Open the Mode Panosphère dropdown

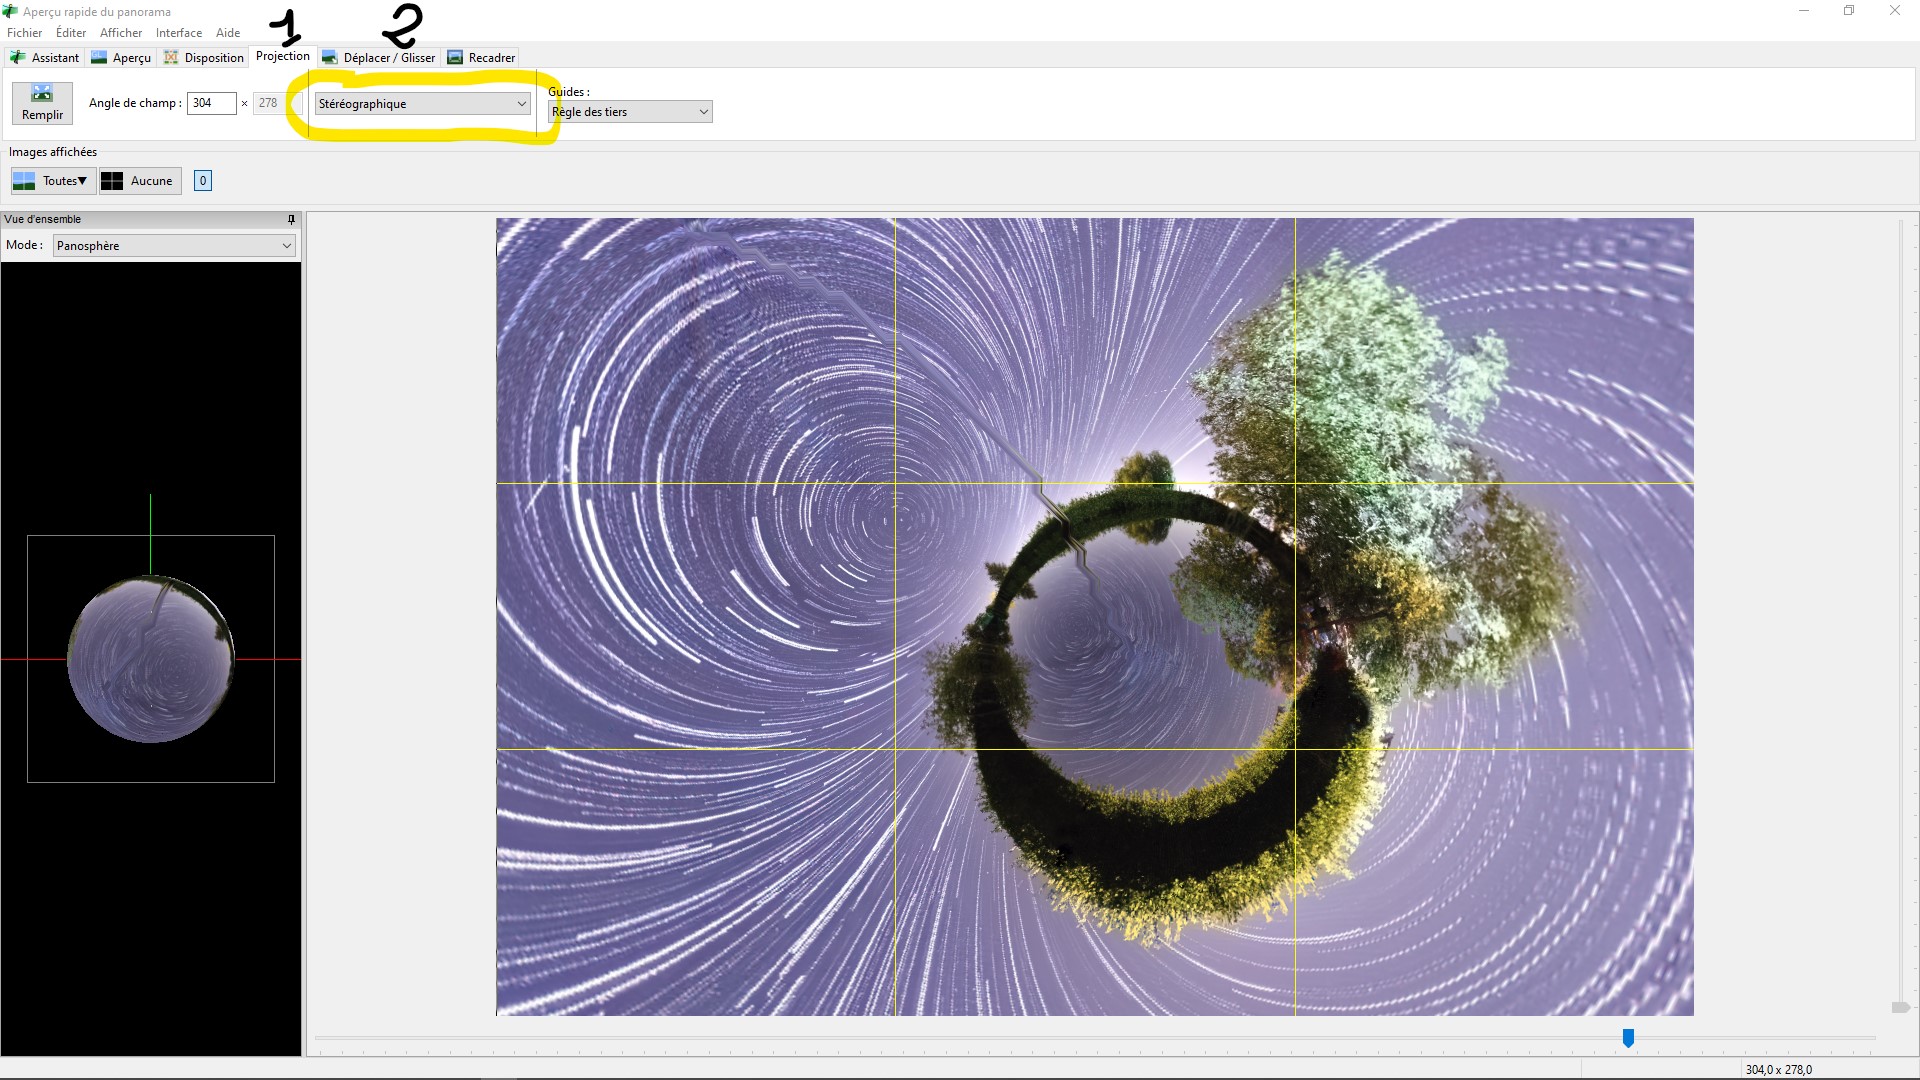tap(174, 246)
